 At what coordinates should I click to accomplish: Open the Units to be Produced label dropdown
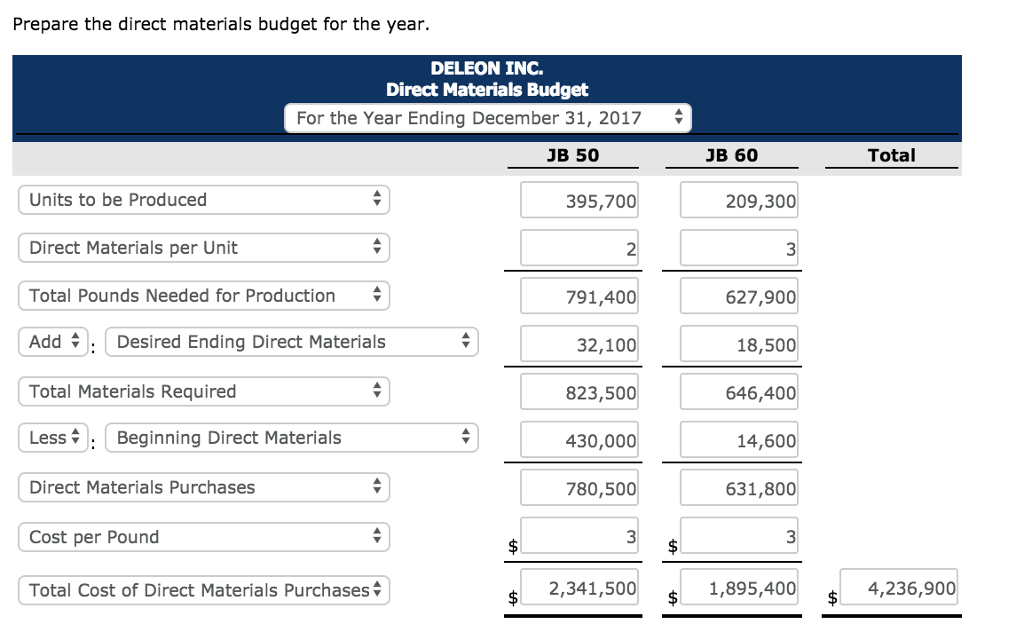coord(204,199)
